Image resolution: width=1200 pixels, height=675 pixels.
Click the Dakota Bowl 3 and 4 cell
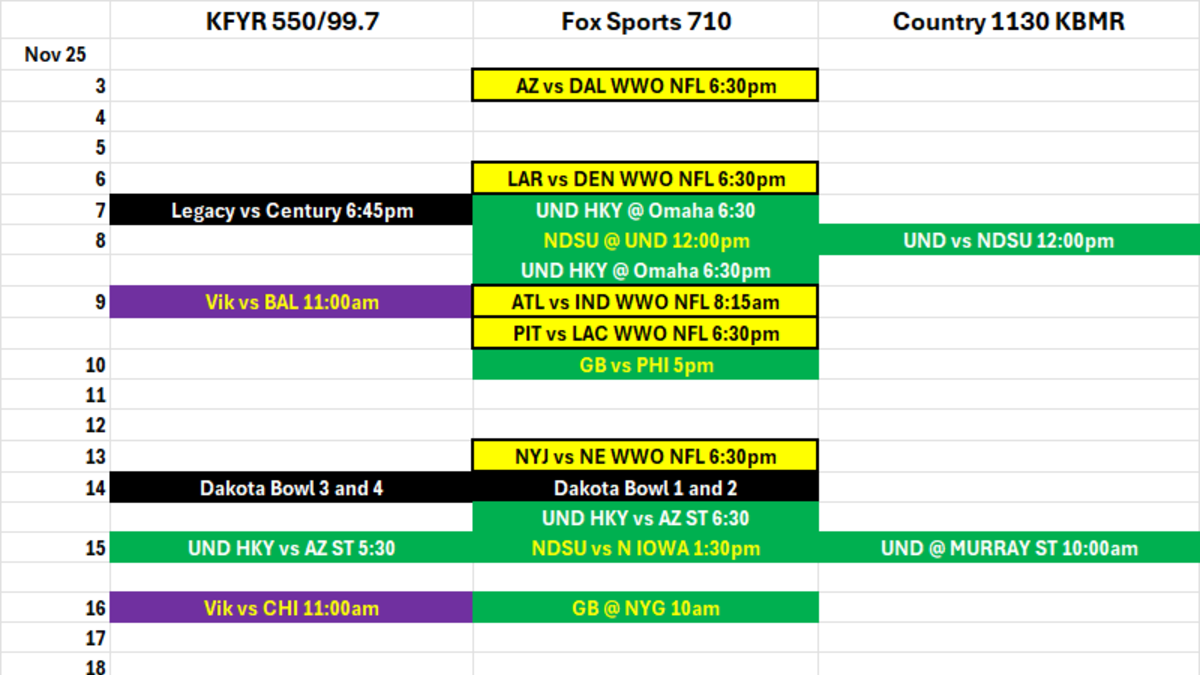[291, 488]
